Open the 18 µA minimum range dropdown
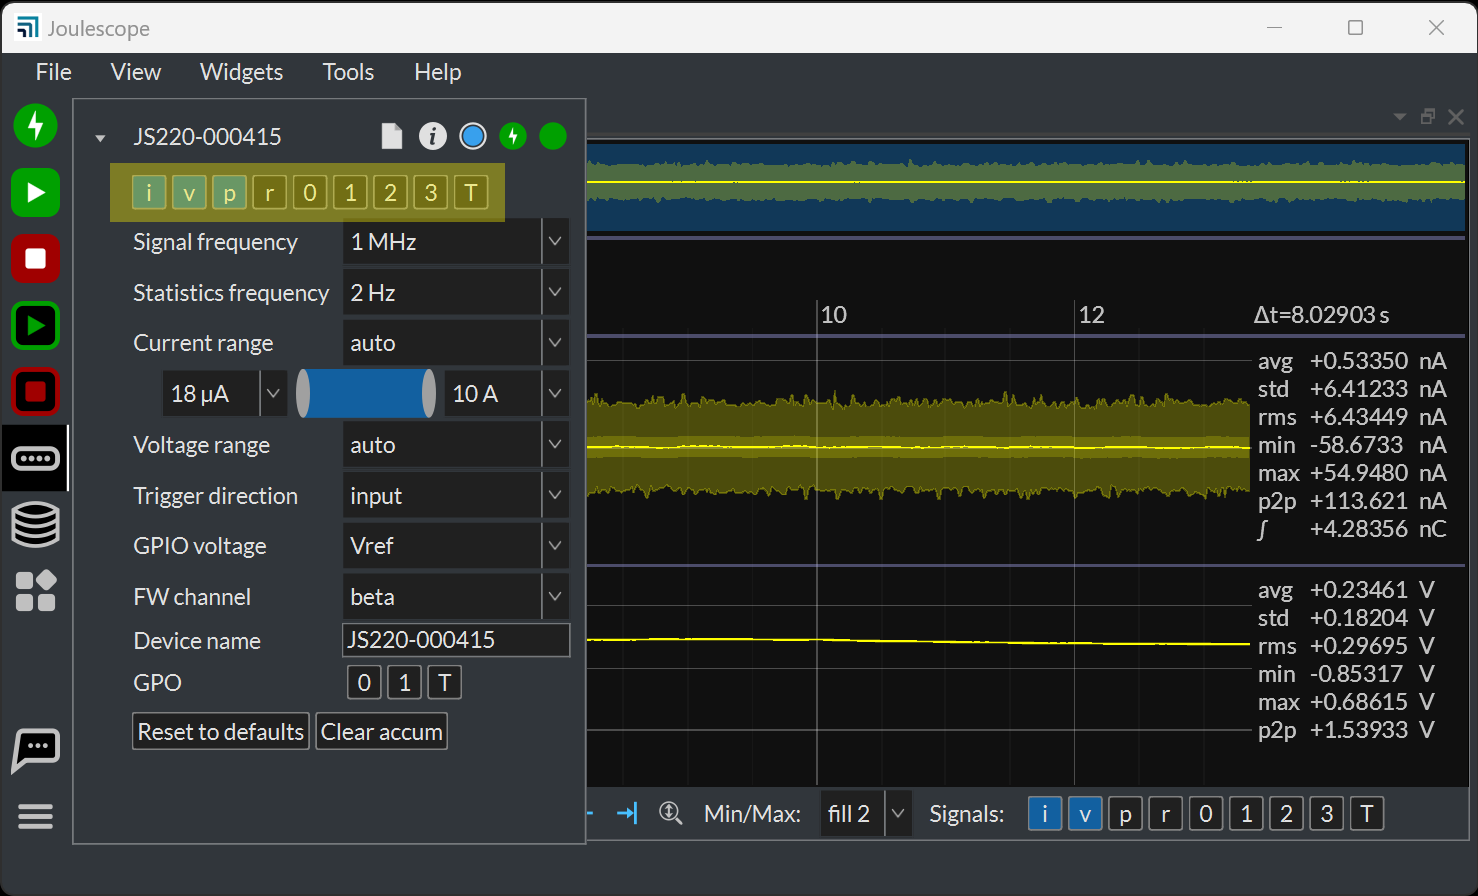 tap(225, 394)
